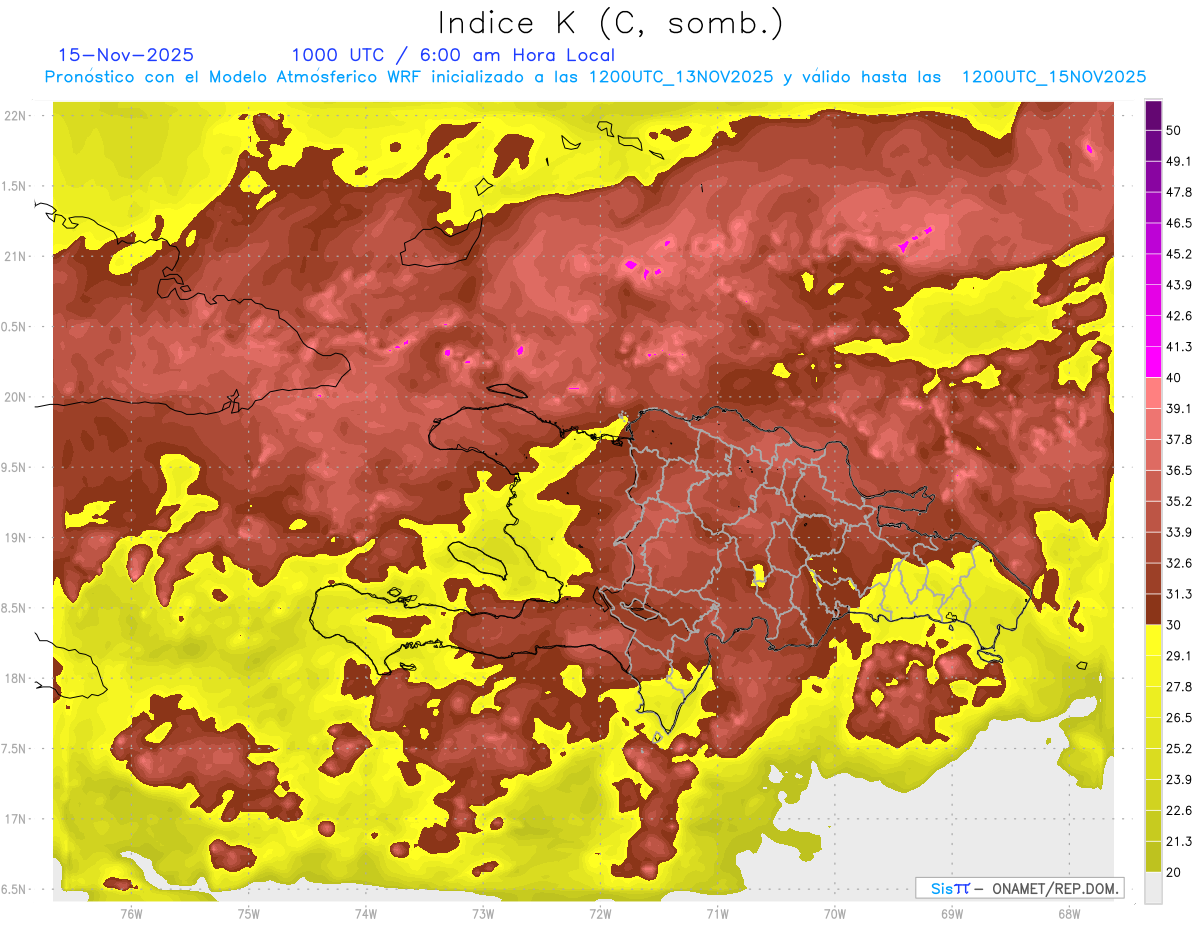Click the "17N" latitude label

click(15, 820)
